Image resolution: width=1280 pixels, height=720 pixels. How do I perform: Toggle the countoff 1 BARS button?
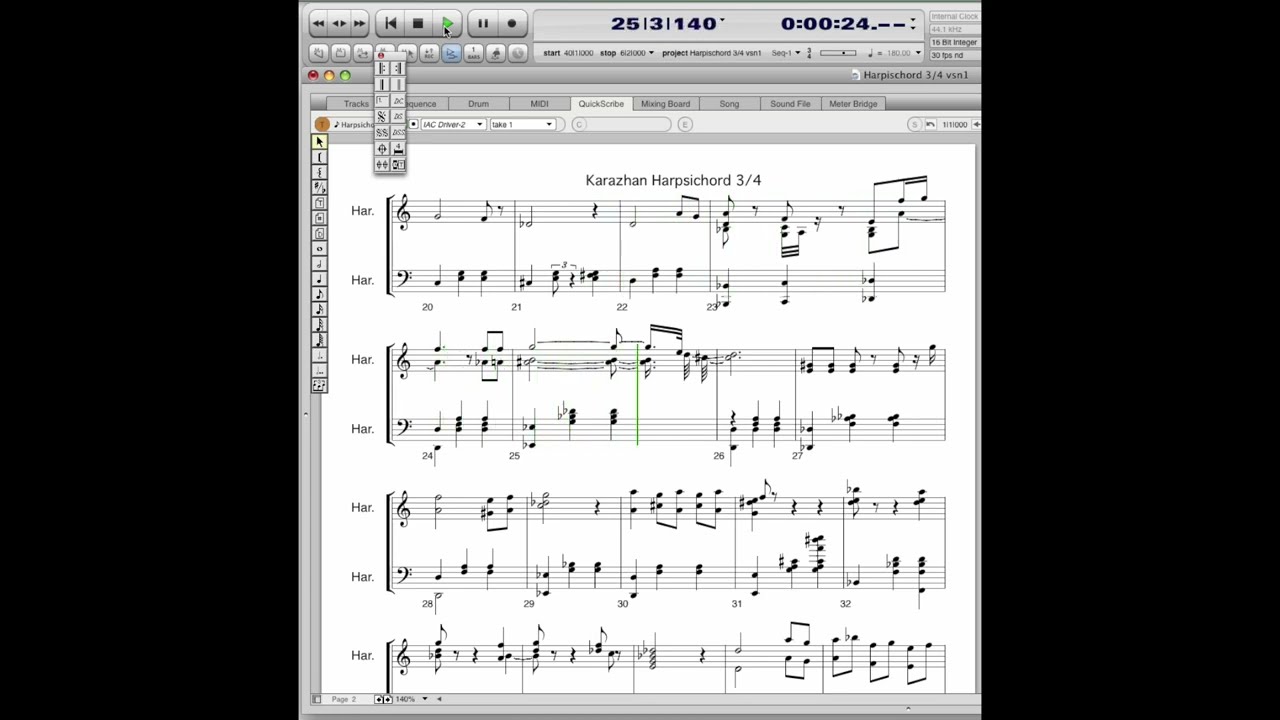pos(474,53)
